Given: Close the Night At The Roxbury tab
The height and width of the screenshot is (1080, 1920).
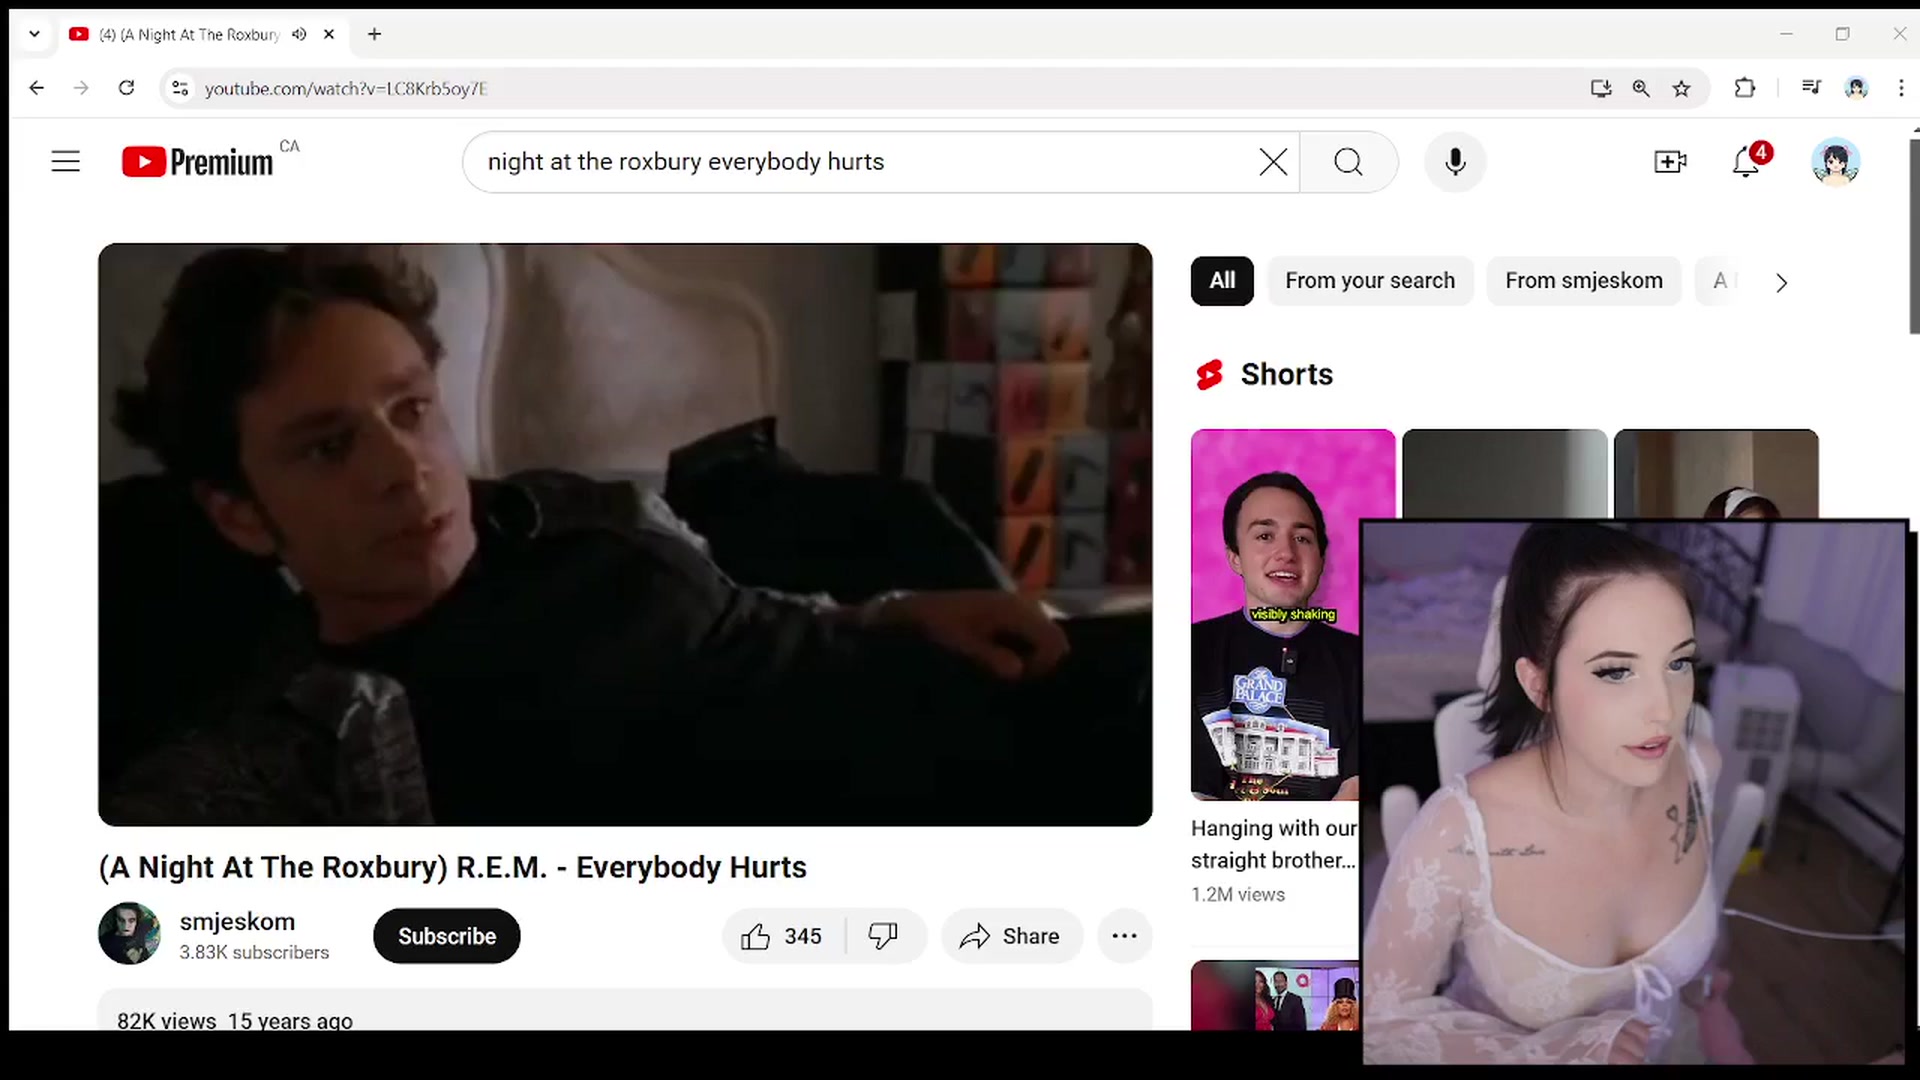Looking at the screenshot, I should (x=329, y=34).
